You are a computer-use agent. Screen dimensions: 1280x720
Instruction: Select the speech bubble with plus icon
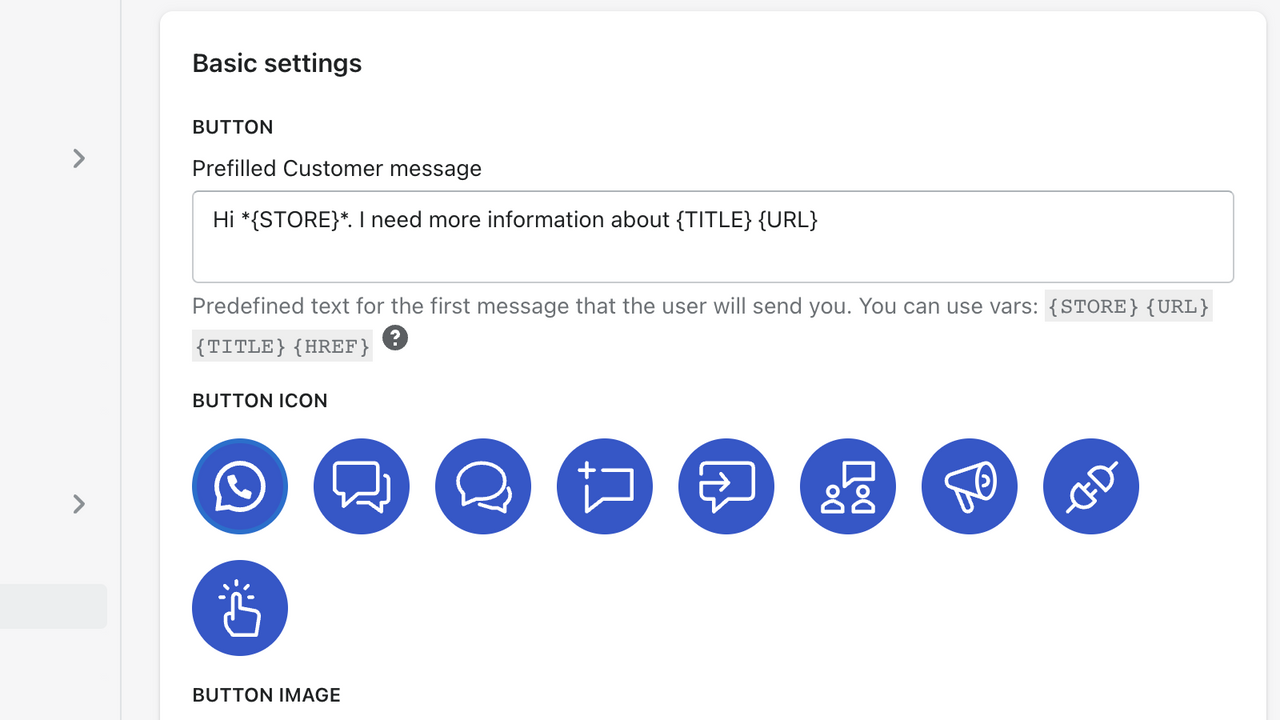[x=605, y=487]
